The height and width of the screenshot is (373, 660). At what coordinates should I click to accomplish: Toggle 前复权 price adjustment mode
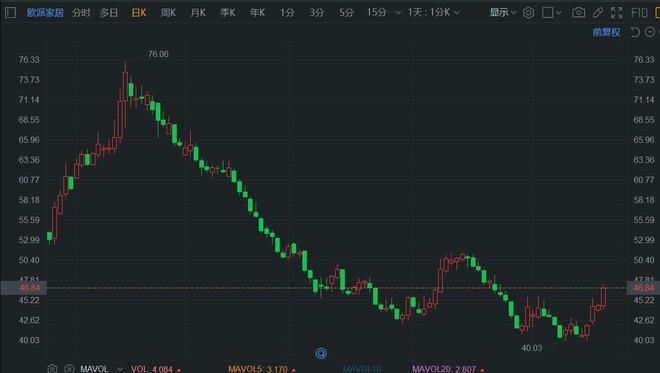pyautogui.click(x=606, y=32)
